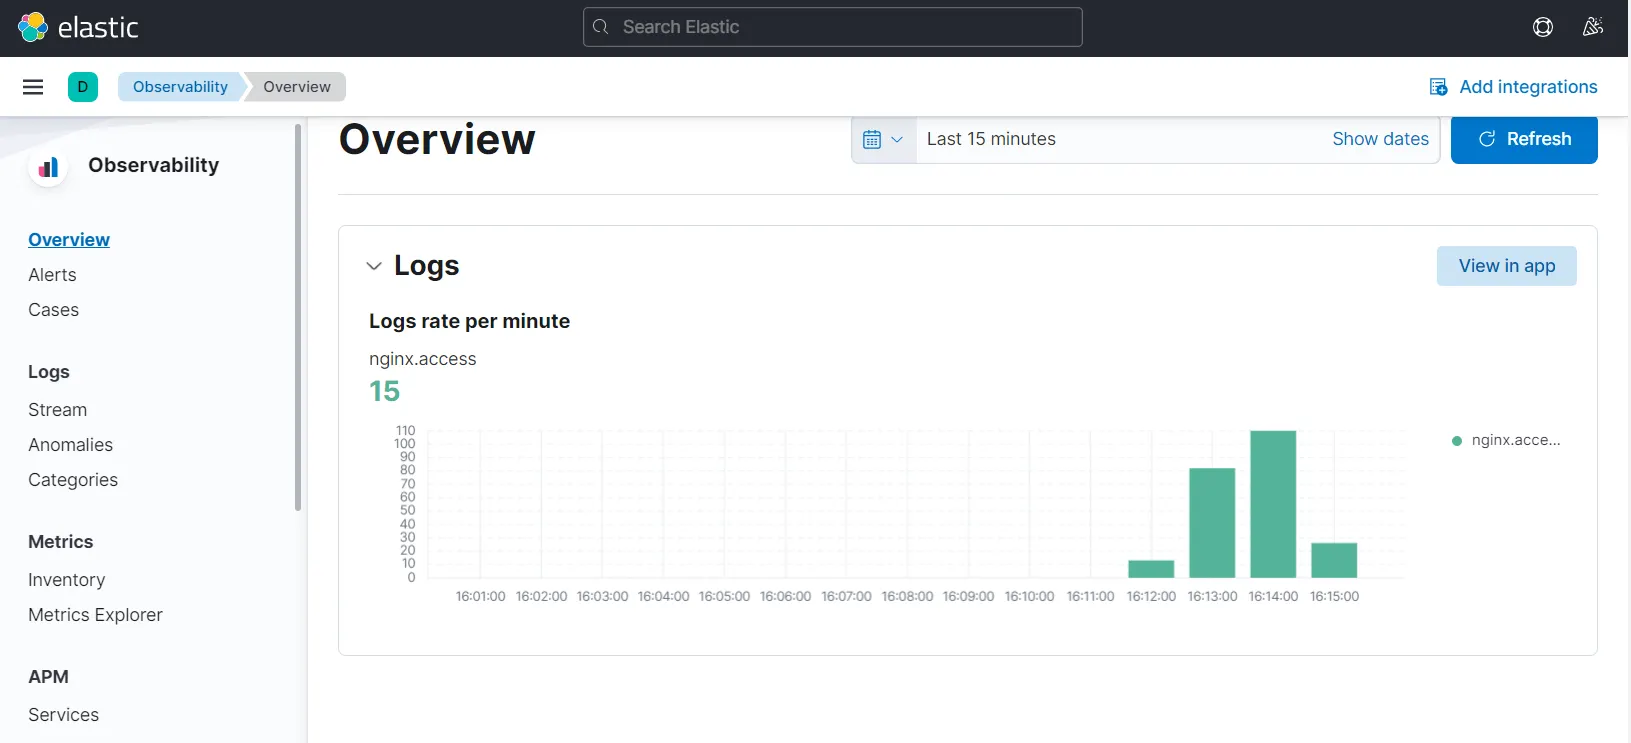Screen dimensions: 1631x743
Task: Click the Overview breadcrumb
Action: pos(297,87)
